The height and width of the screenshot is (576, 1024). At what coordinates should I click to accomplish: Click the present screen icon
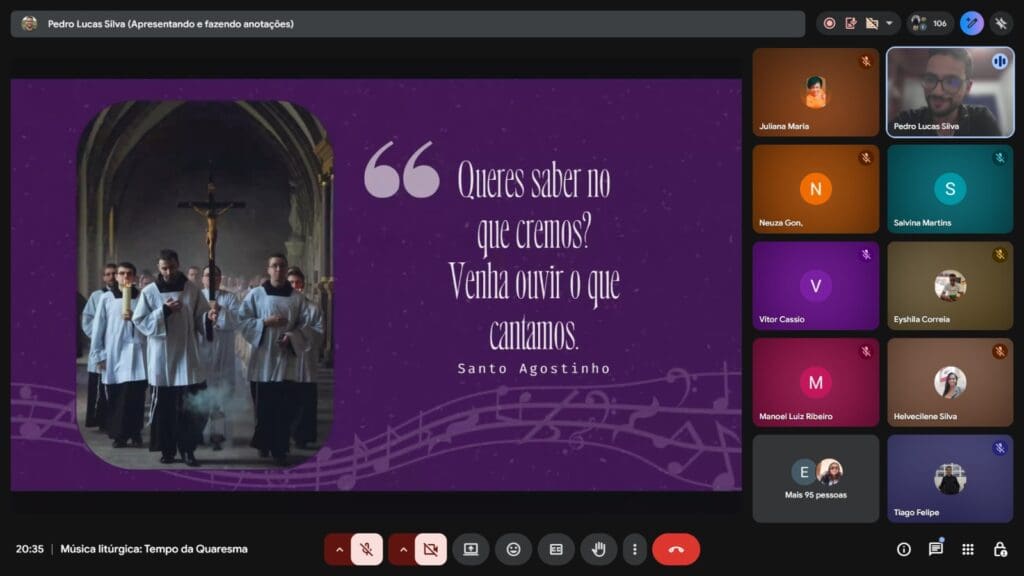tap(470, 549)
